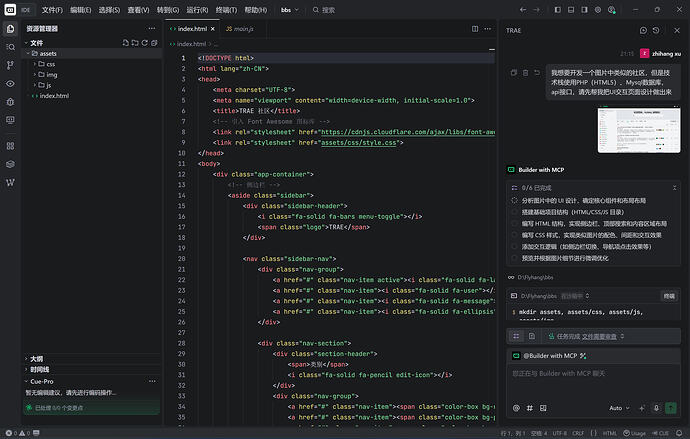The width and height of the screenshot is (690, 439).
Task: Create a new folder in the explorer
Action: coord(135,43)
